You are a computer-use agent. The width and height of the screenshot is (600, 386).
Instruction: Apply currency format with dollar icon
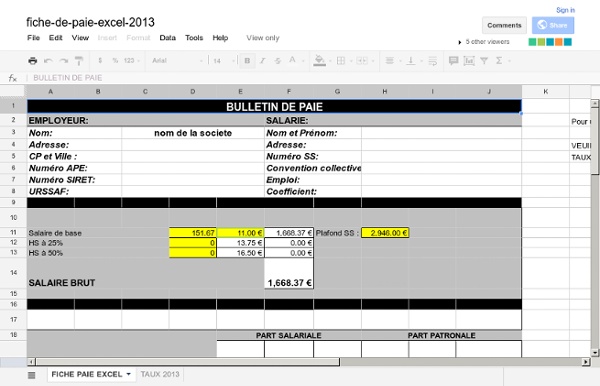point(100,60)
